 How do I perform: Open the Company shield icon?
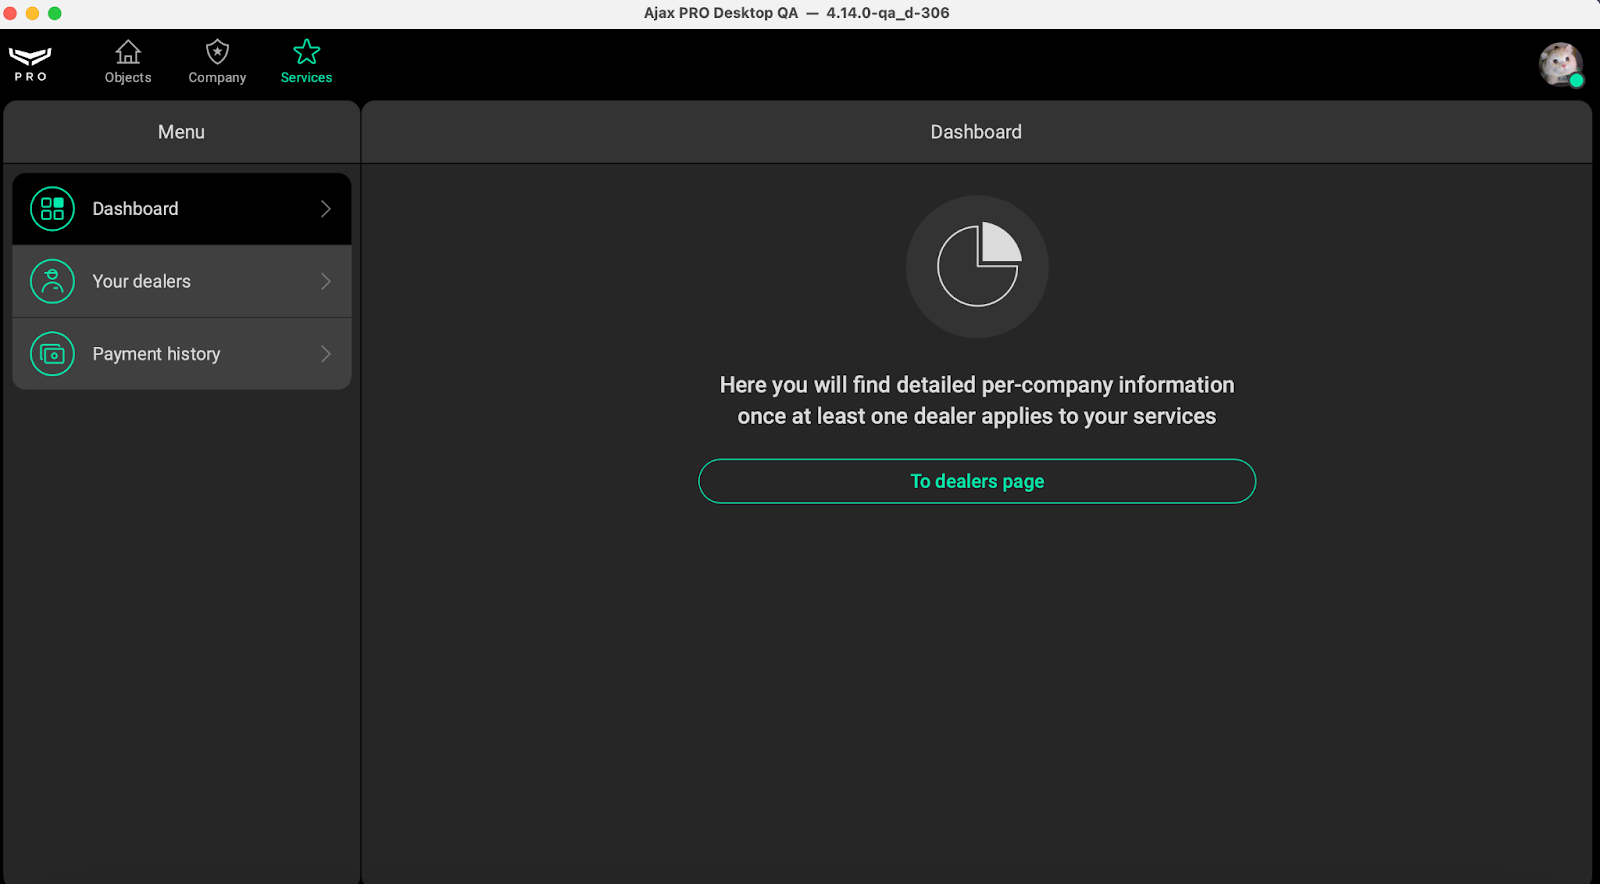(217, 52)
